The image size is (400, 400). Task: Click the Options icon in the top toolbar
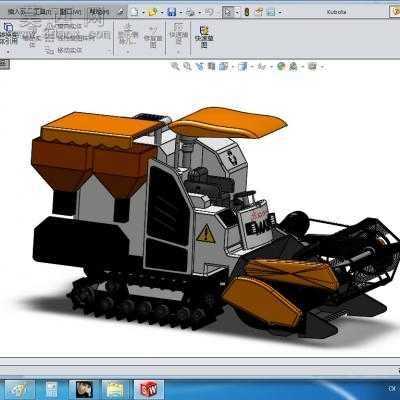coord(271,12)
